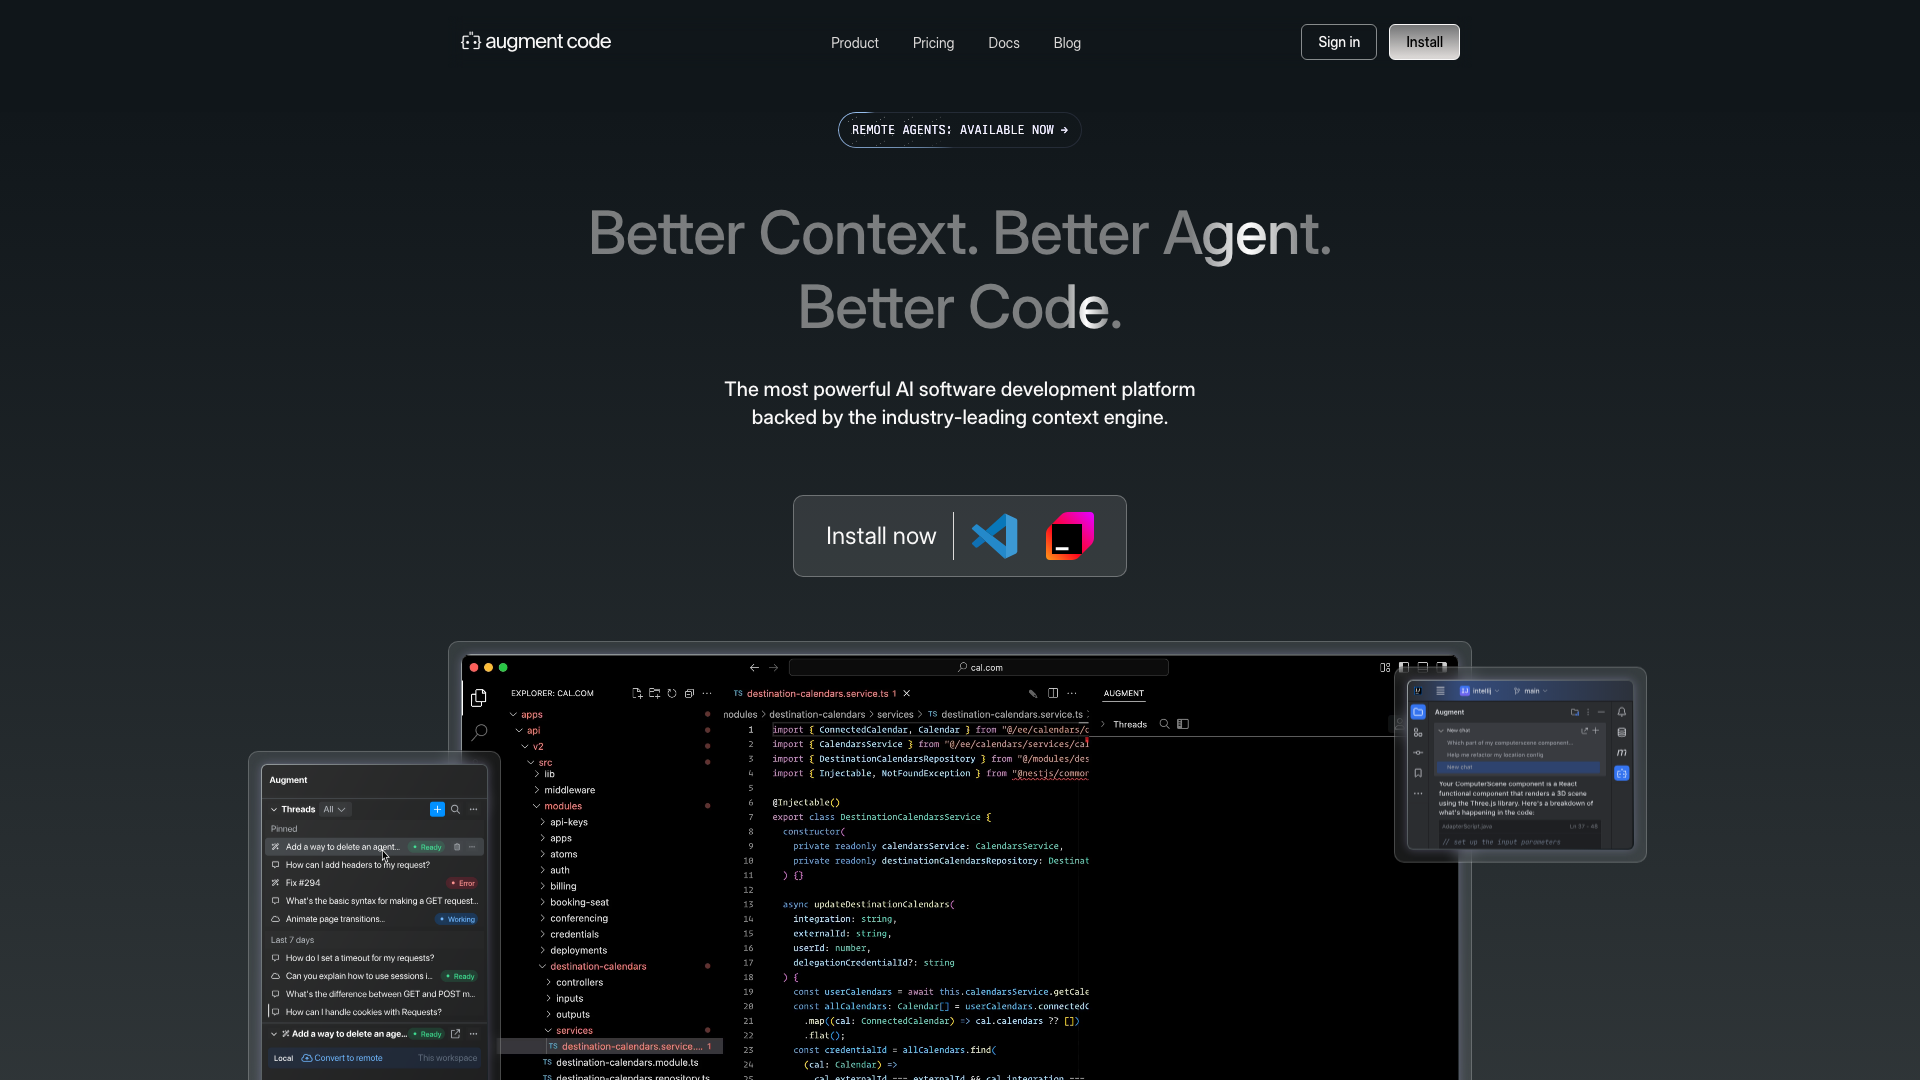This screenshot has height=1080, width=1920.
Task: Open the Fix #294 thread
Action: (x=374, y=883)
